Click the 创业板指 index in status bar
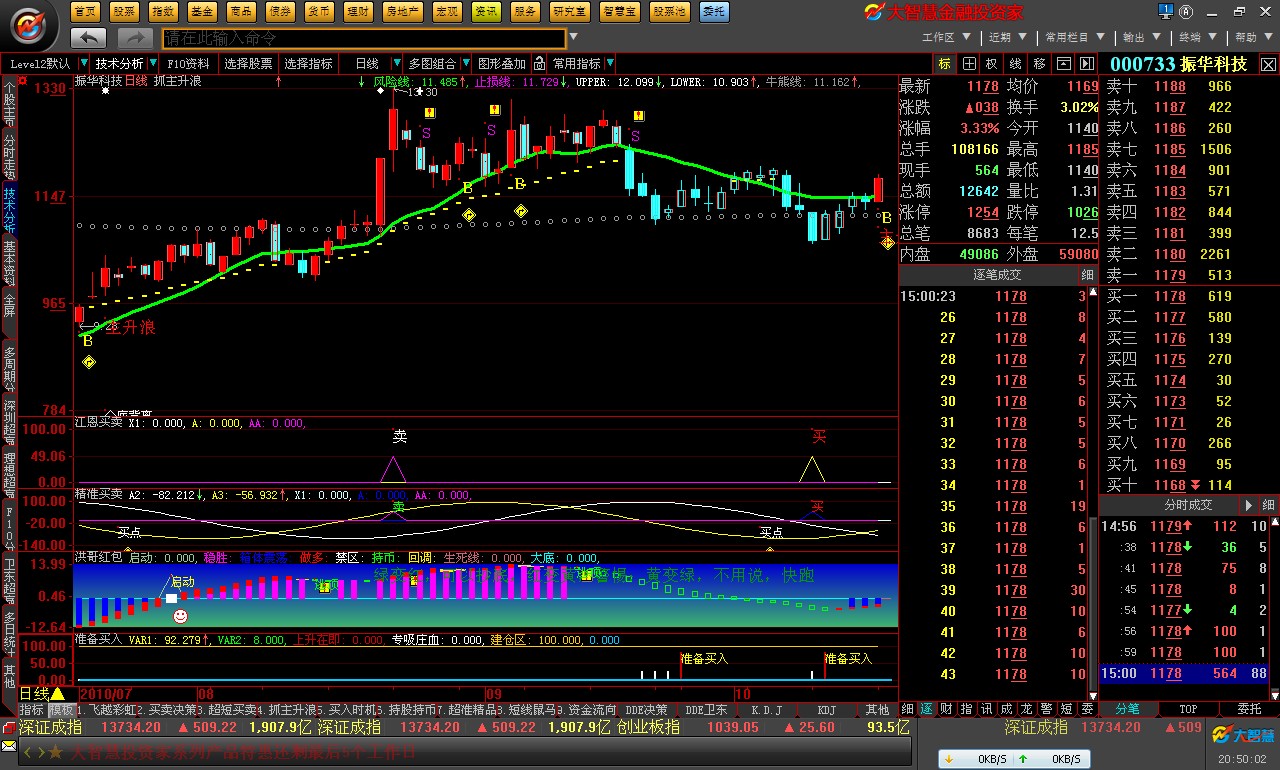The width and height of the screenshot is (1280, 770). tap(648, 727)
